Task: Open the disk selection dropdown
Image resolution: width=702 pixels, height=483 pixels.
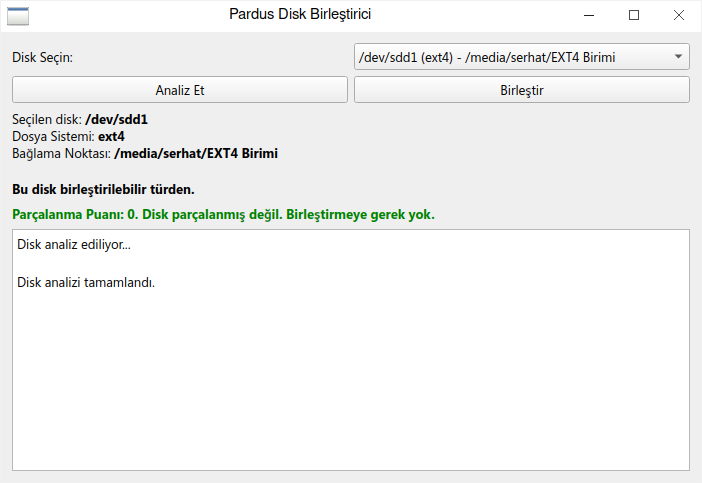Action: pyautogui.click(x=522, y=57)
